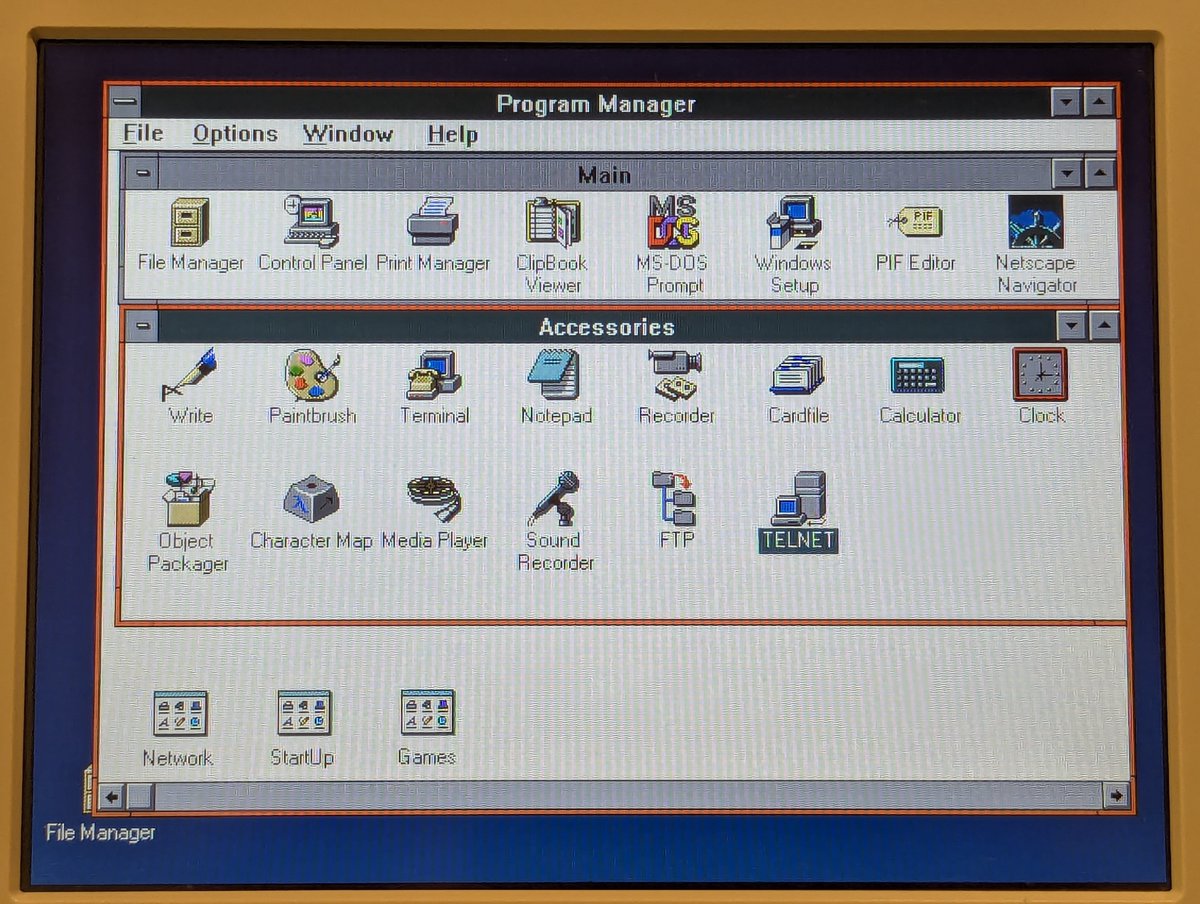
Task: Open the Window menu
Action: tap(348, 134)
